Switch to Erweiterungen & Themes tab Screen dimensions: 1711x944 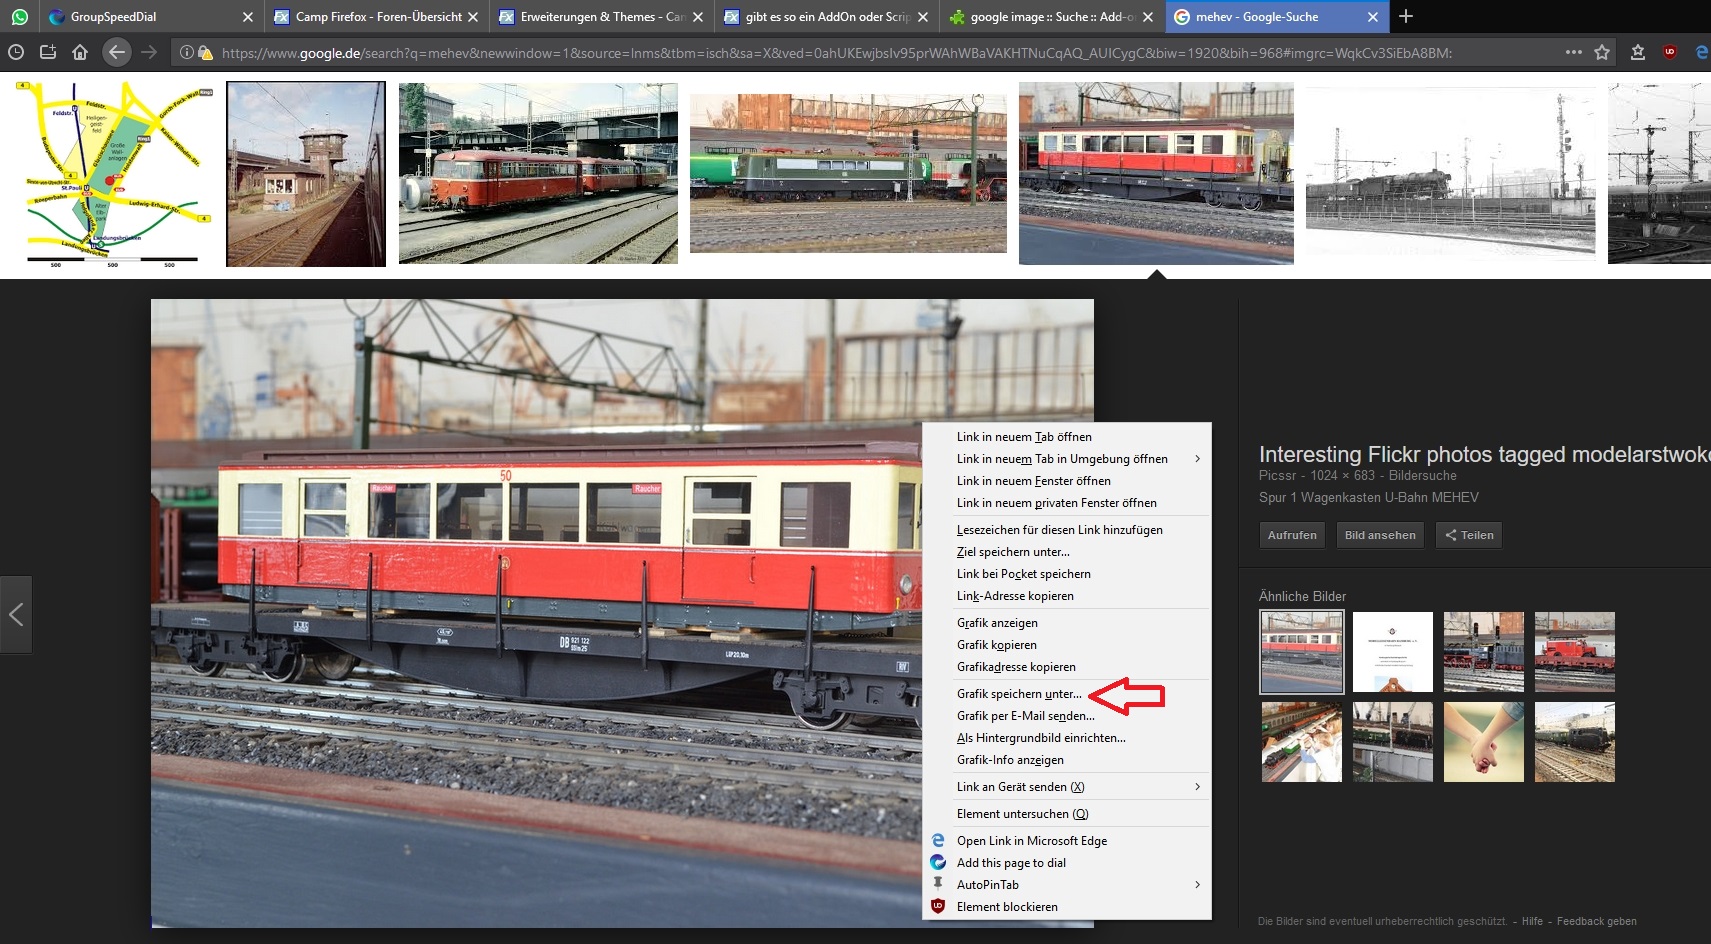click(x=601, y=17)
